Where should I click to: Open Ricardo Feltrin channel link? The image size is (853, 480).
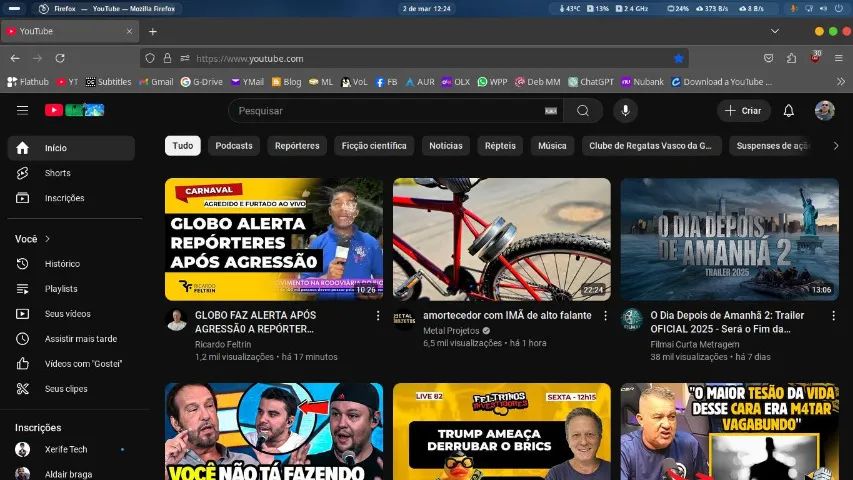[223, 344]
